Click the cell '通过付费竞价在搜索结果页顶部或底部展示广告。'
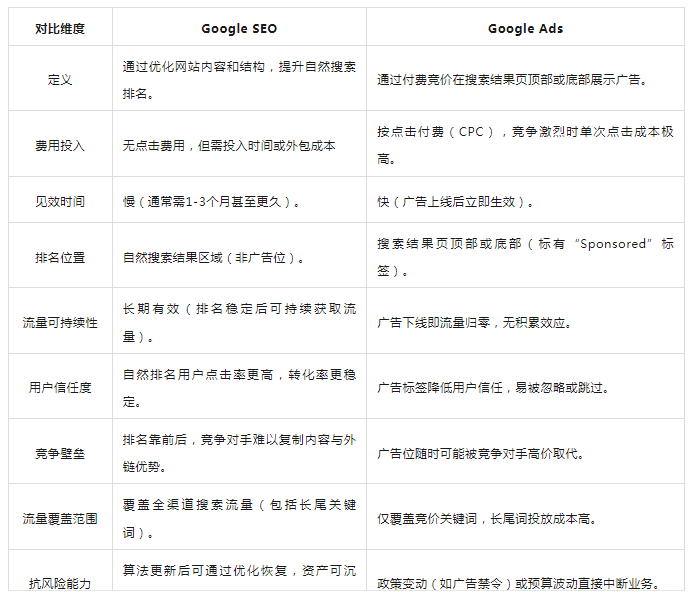 click(525, 78)
